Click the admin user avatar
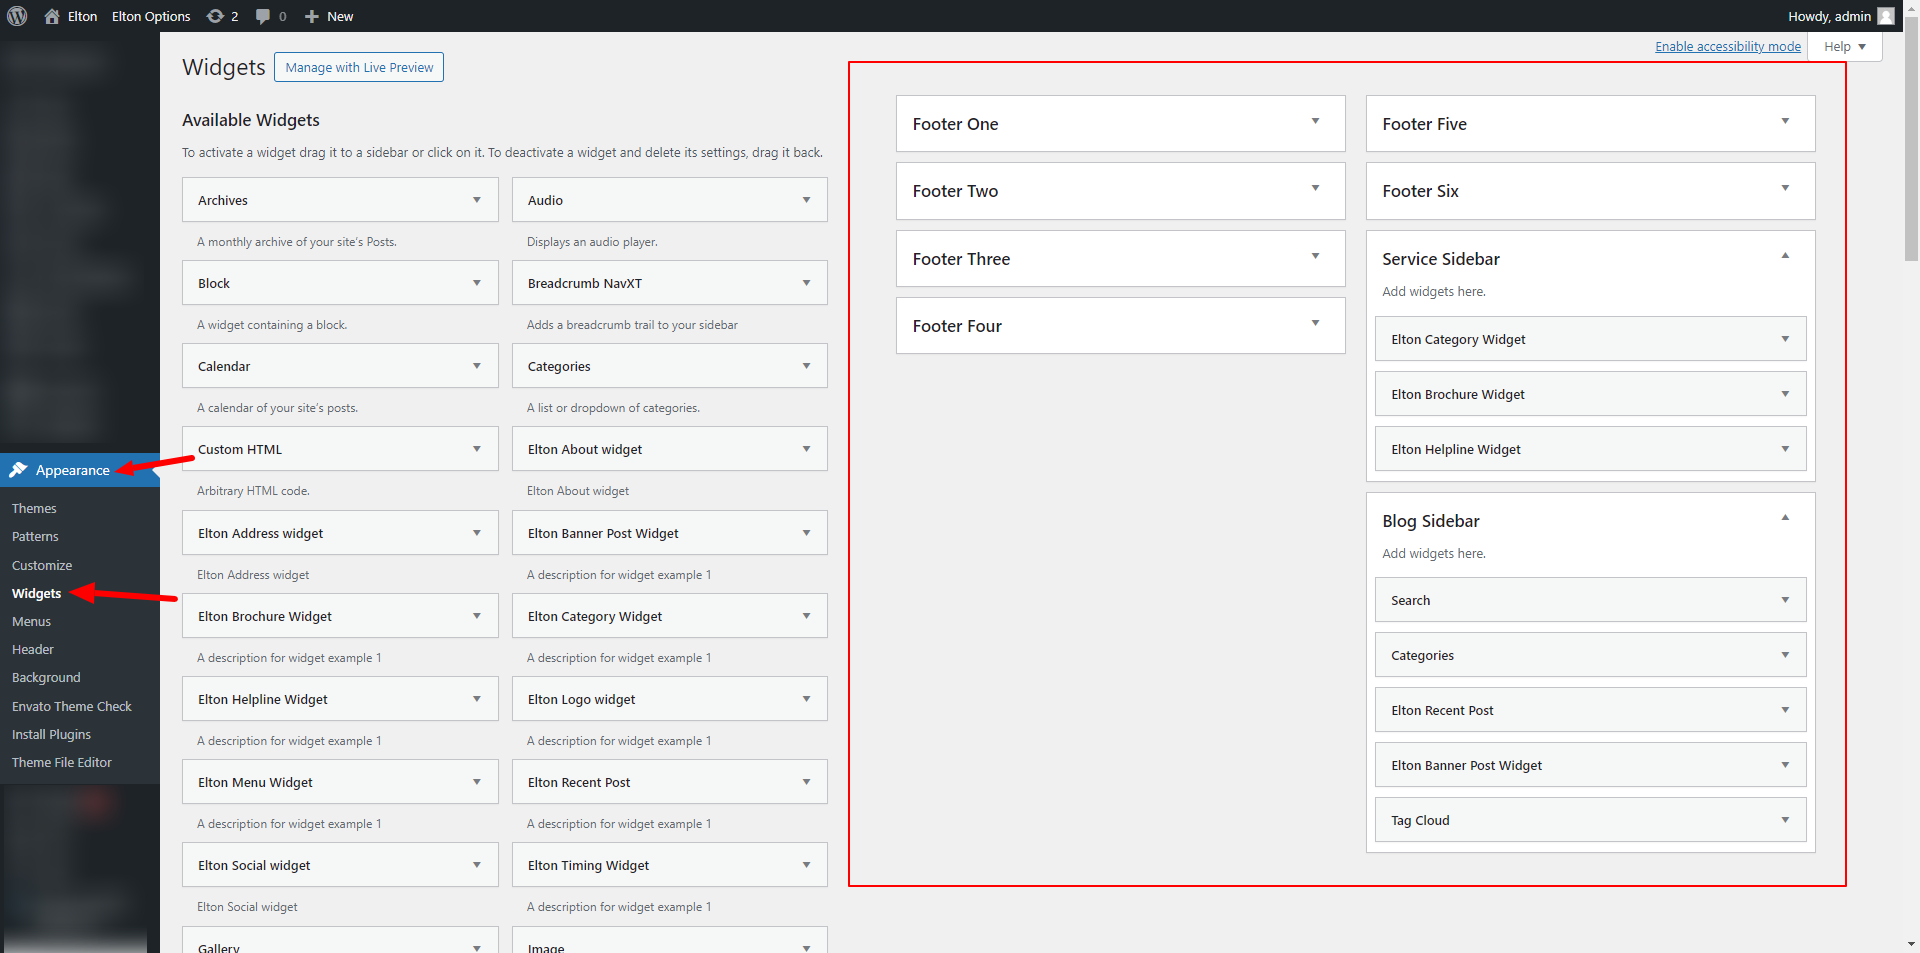Screen dimensions: 1920x953 1886,16
